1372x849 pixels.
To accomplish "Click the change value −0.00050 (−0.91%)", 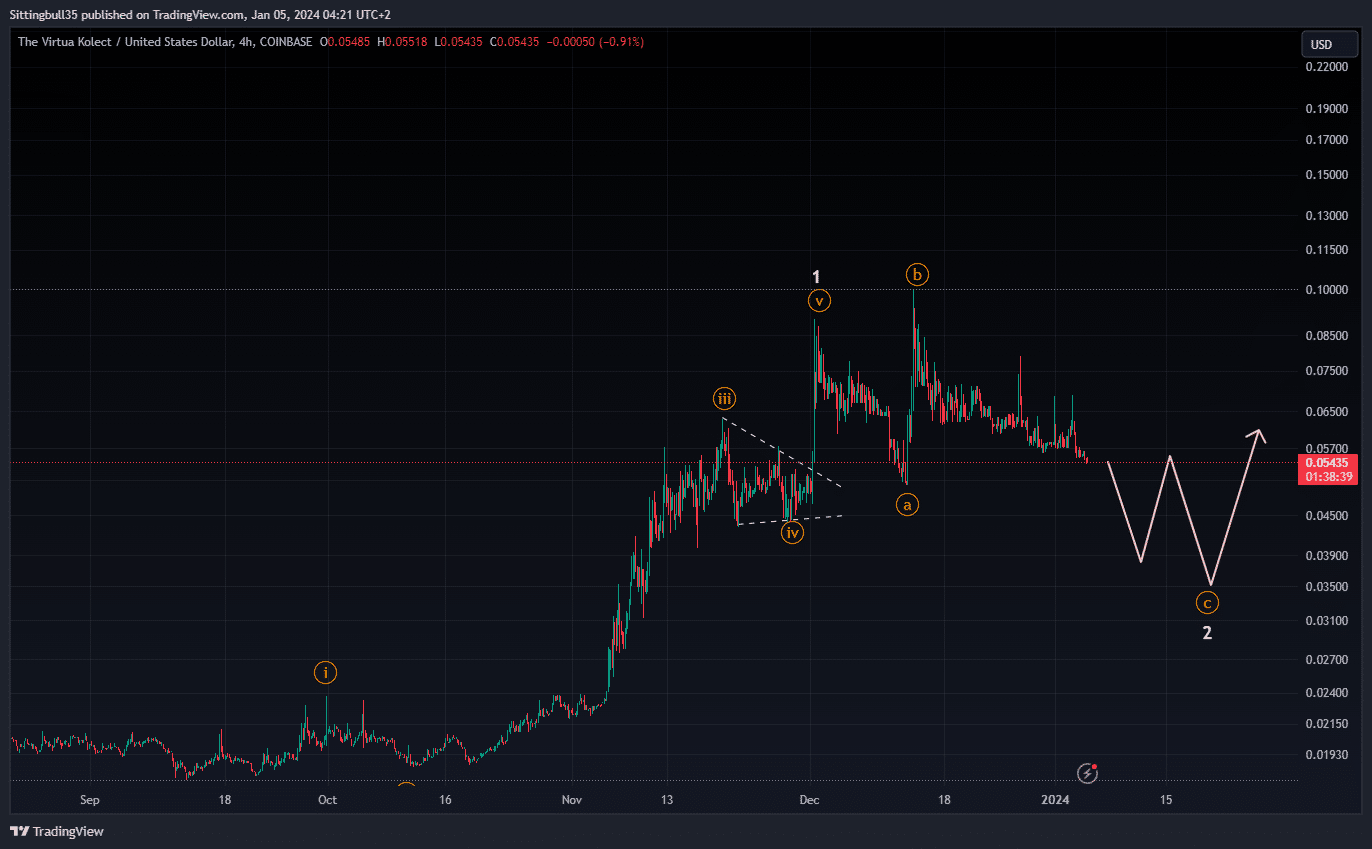I will (594, 42).
